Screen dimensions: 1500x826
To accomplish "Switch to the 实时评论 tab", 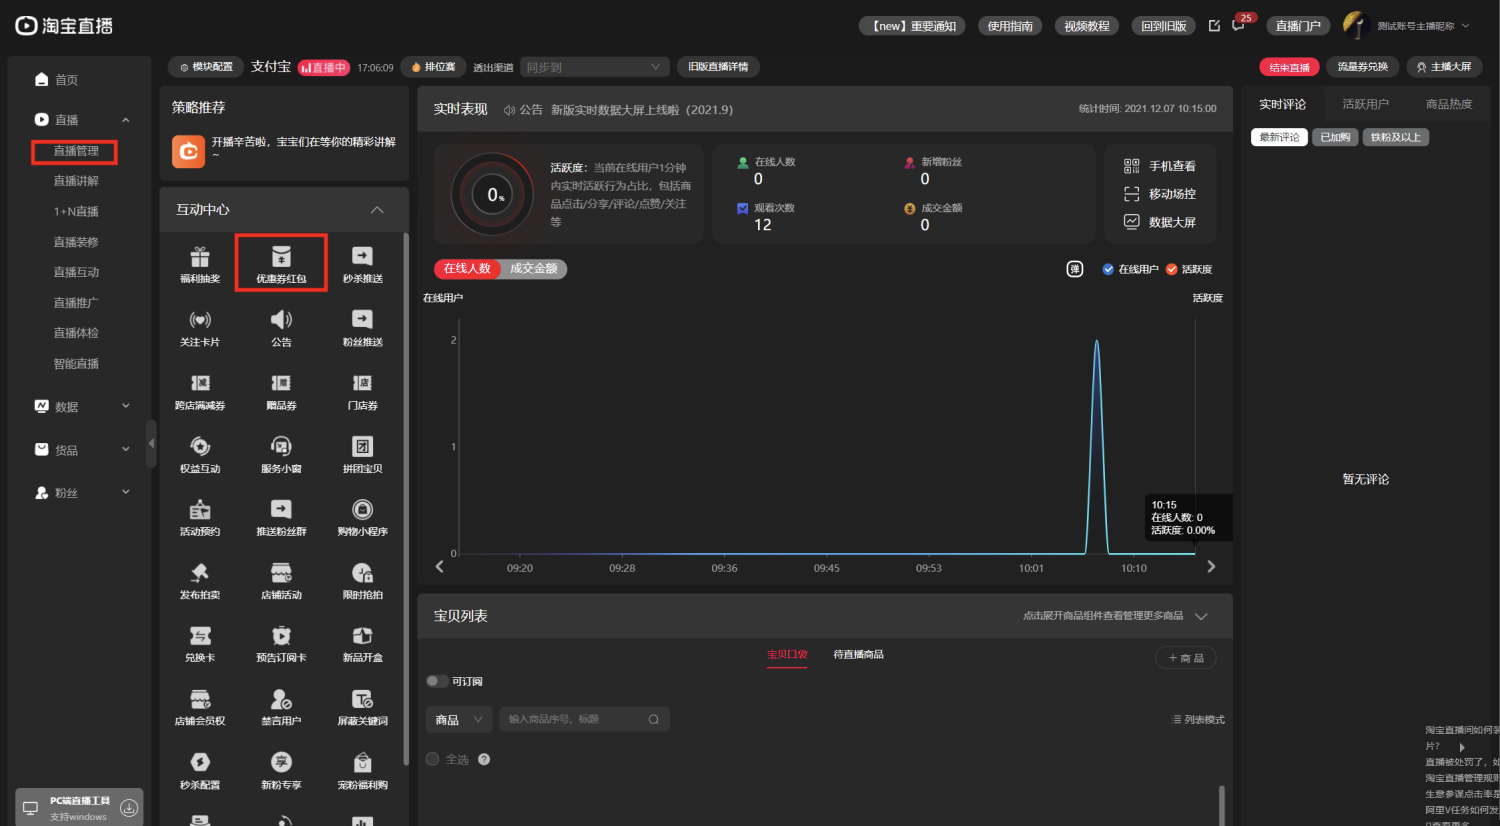I will pos(1282,104).
